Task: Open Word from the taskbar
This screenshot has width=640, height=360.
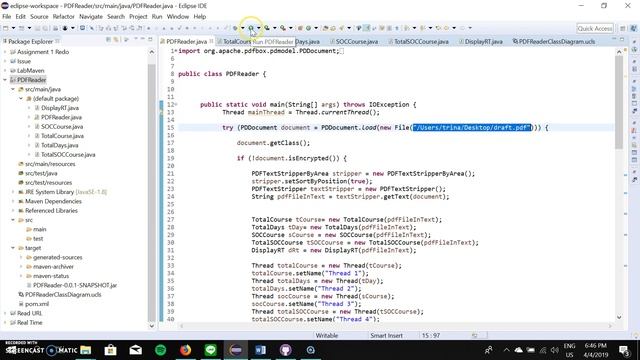Action: click(260, 350)
